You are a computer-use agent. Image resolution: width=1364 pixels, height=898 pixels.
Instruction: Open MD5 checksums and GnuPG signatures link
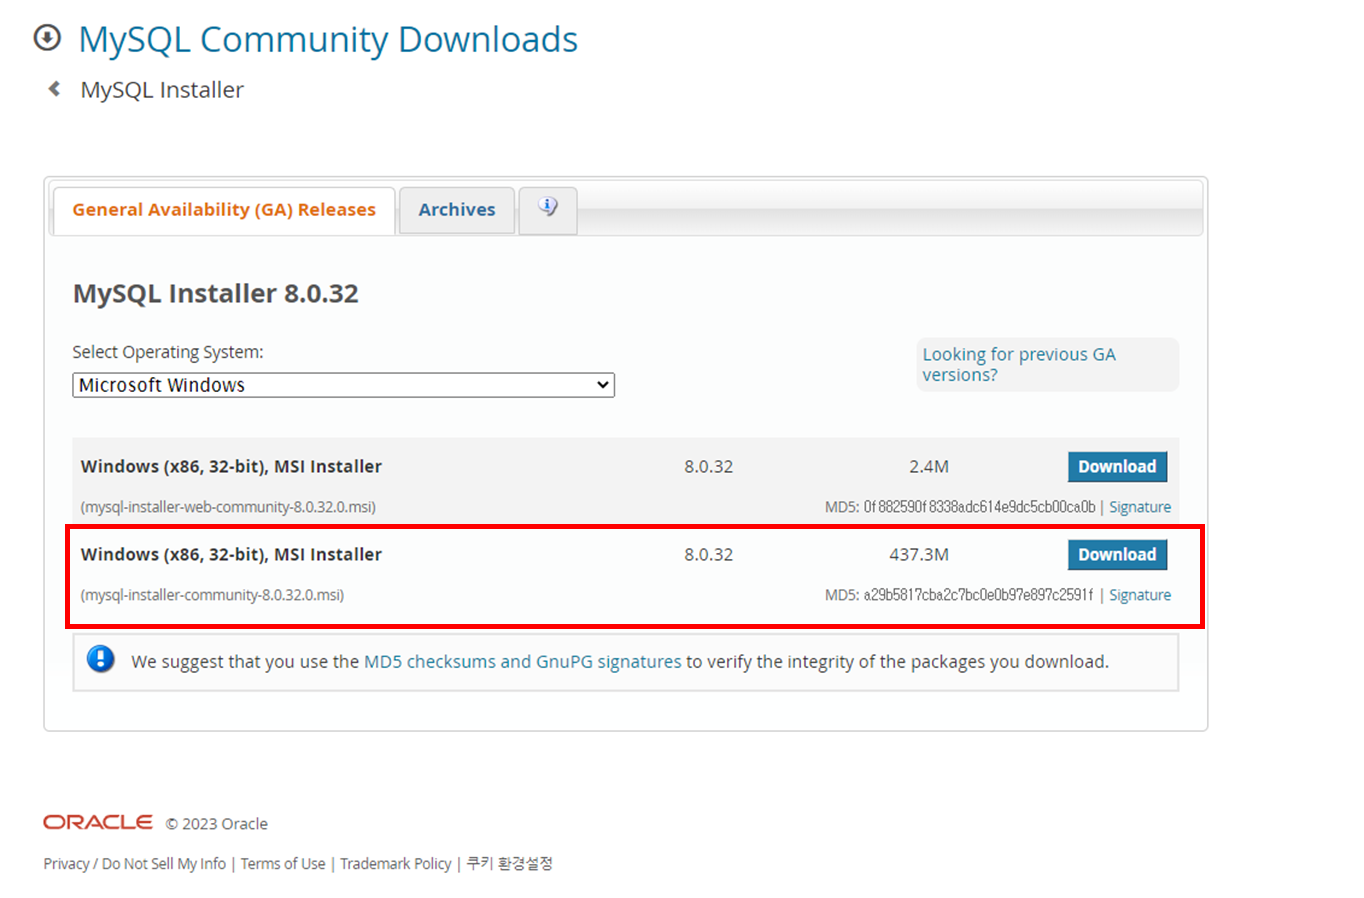pos(522,662)
